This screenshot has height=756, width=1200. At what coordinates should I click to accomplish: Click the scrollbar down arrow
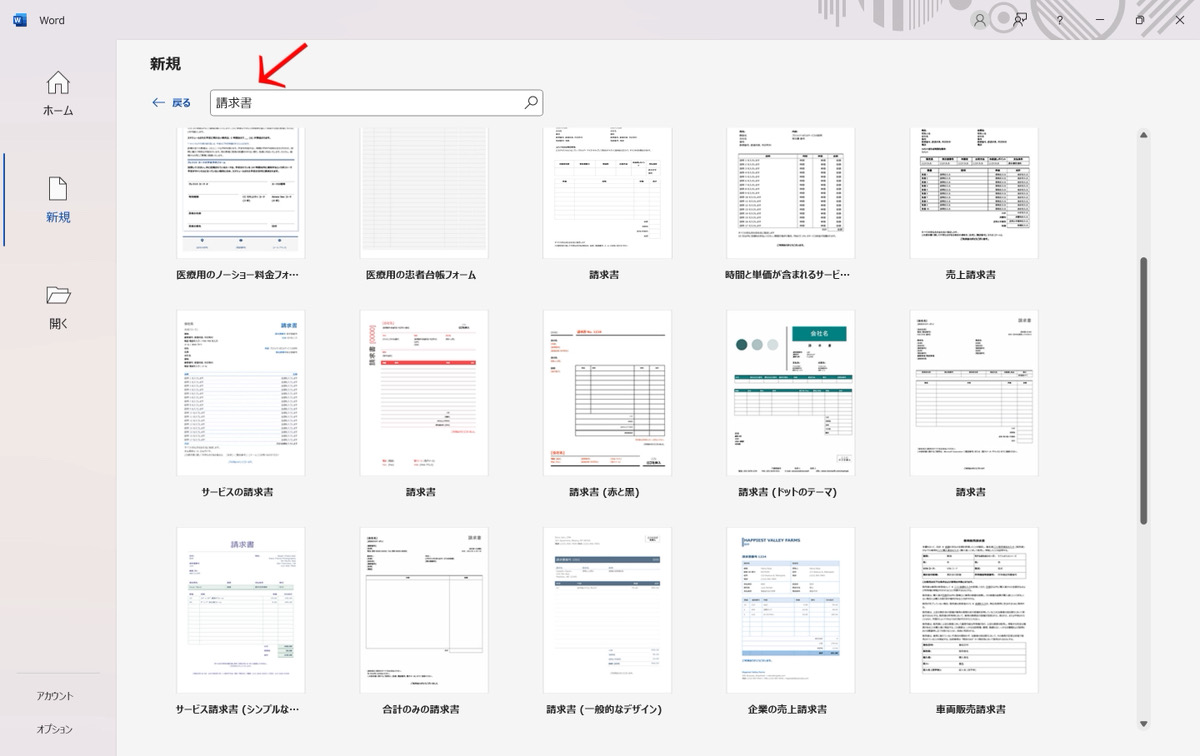click(1143, 724)
